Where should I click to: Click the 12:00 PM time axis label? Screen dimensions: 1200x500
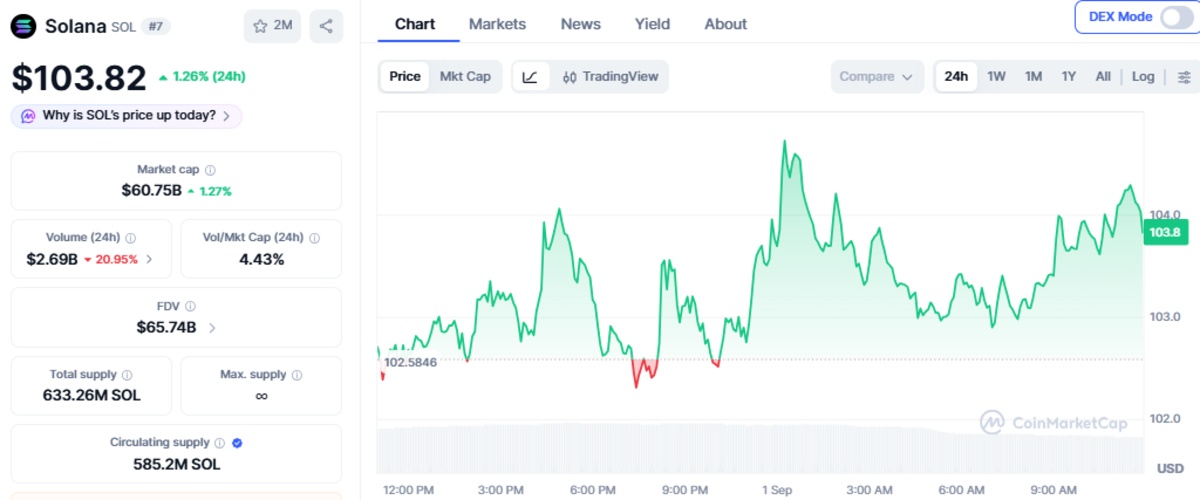(408, 490)
